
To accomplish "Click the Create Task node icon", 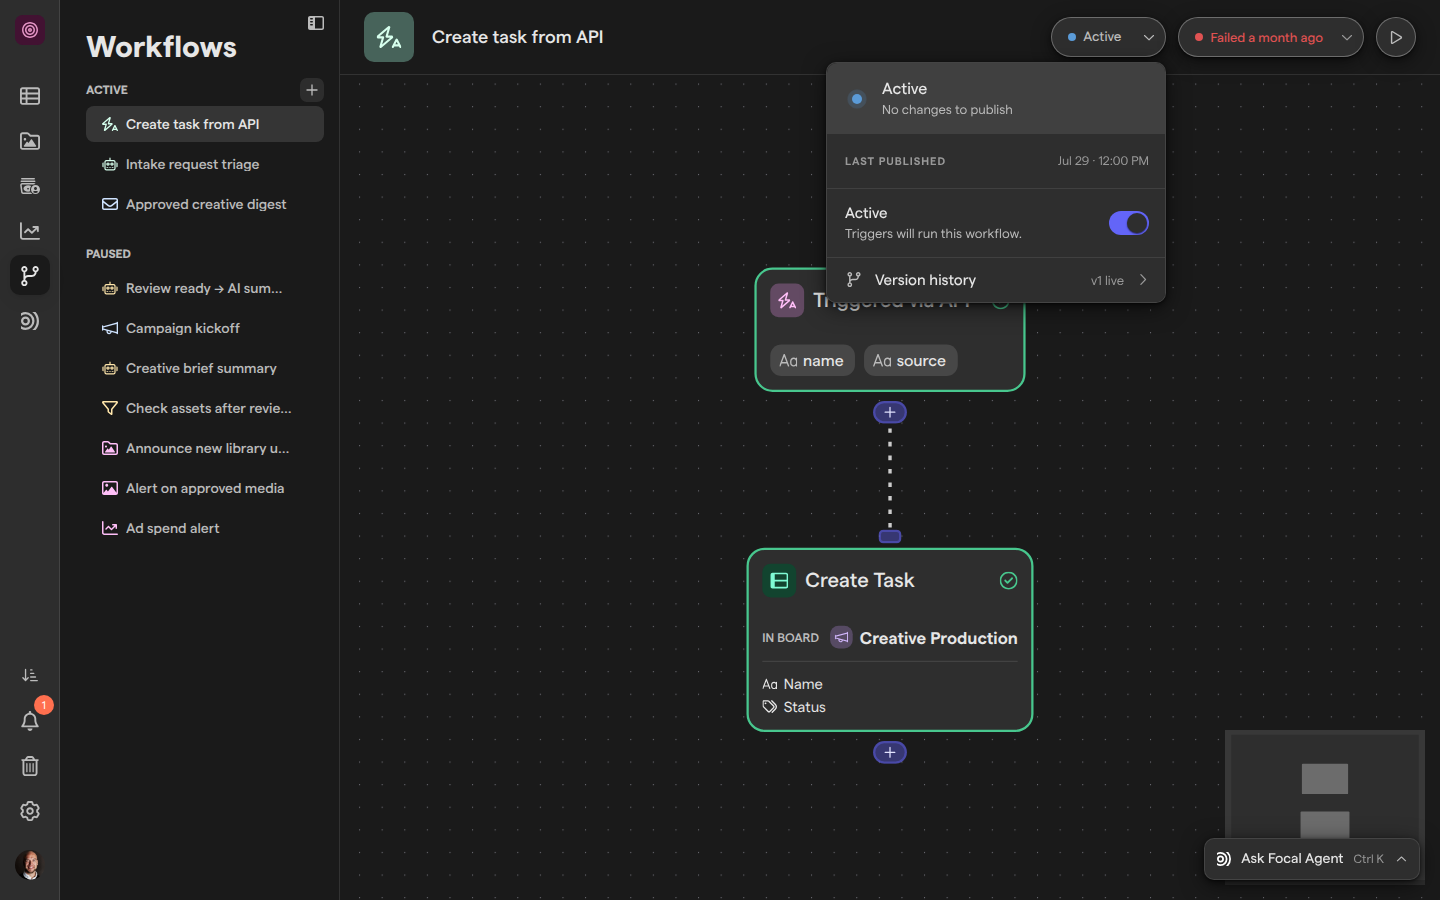I will coord(779,581).
